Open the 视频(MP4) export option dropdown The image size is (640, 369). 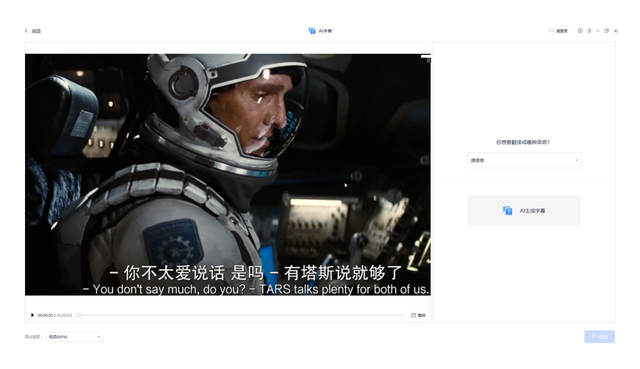pyautogui.click(x=74, y=337)
